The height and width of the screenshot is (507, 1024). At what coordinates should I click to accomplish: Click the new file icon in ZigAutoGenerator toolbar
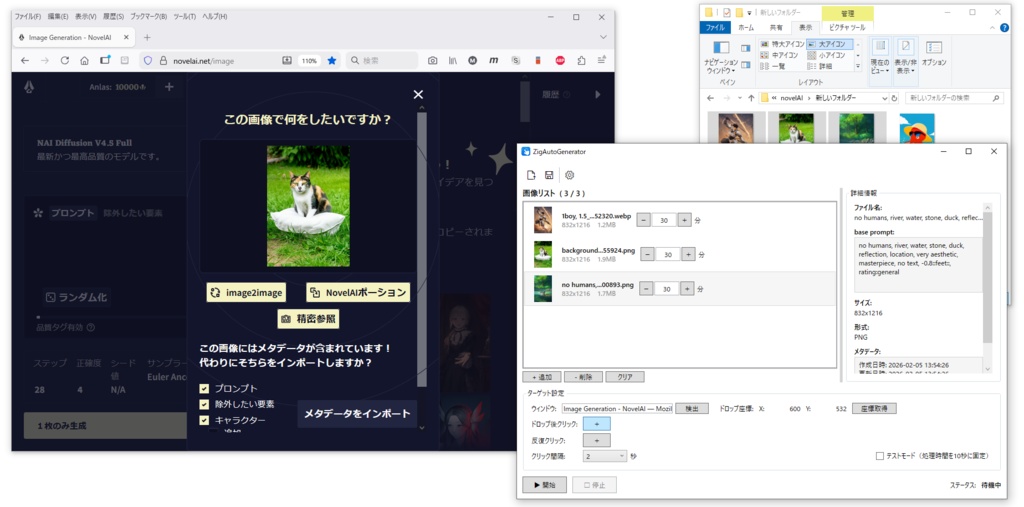click(532, 174)
